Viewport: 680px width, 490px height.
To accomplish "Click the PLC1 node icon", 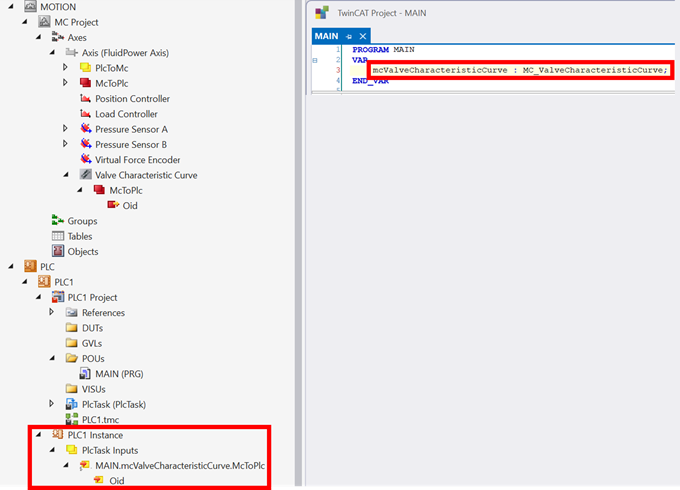I will coord(44,281).
